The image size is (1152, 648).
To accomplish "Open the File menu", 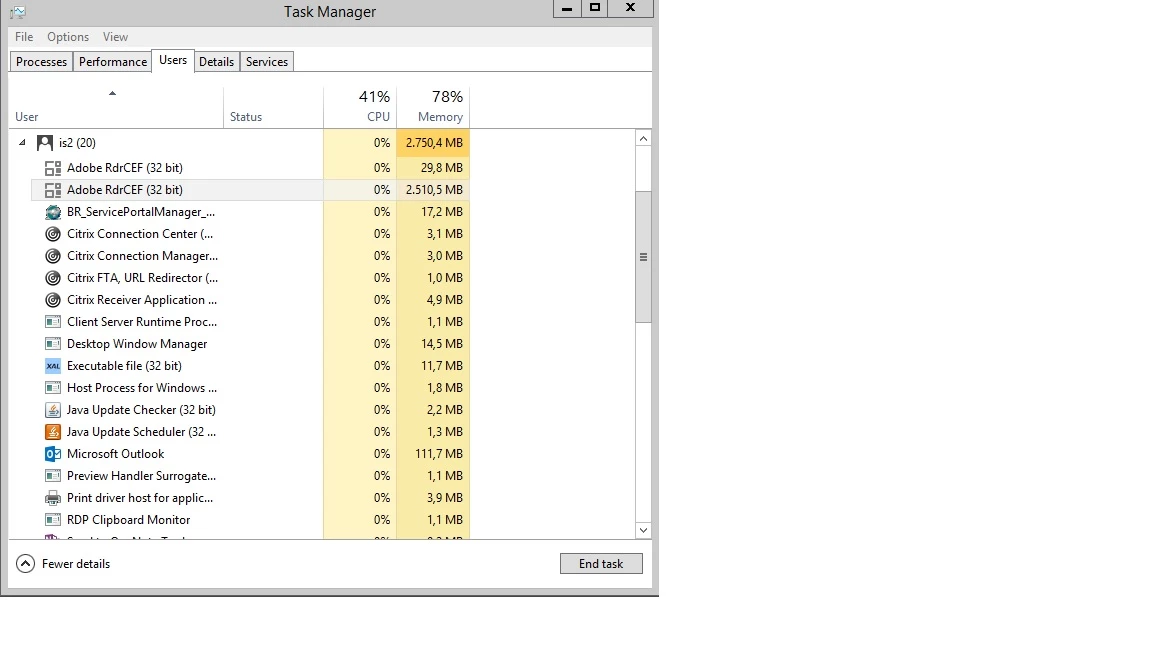I will tap(24, 37).
